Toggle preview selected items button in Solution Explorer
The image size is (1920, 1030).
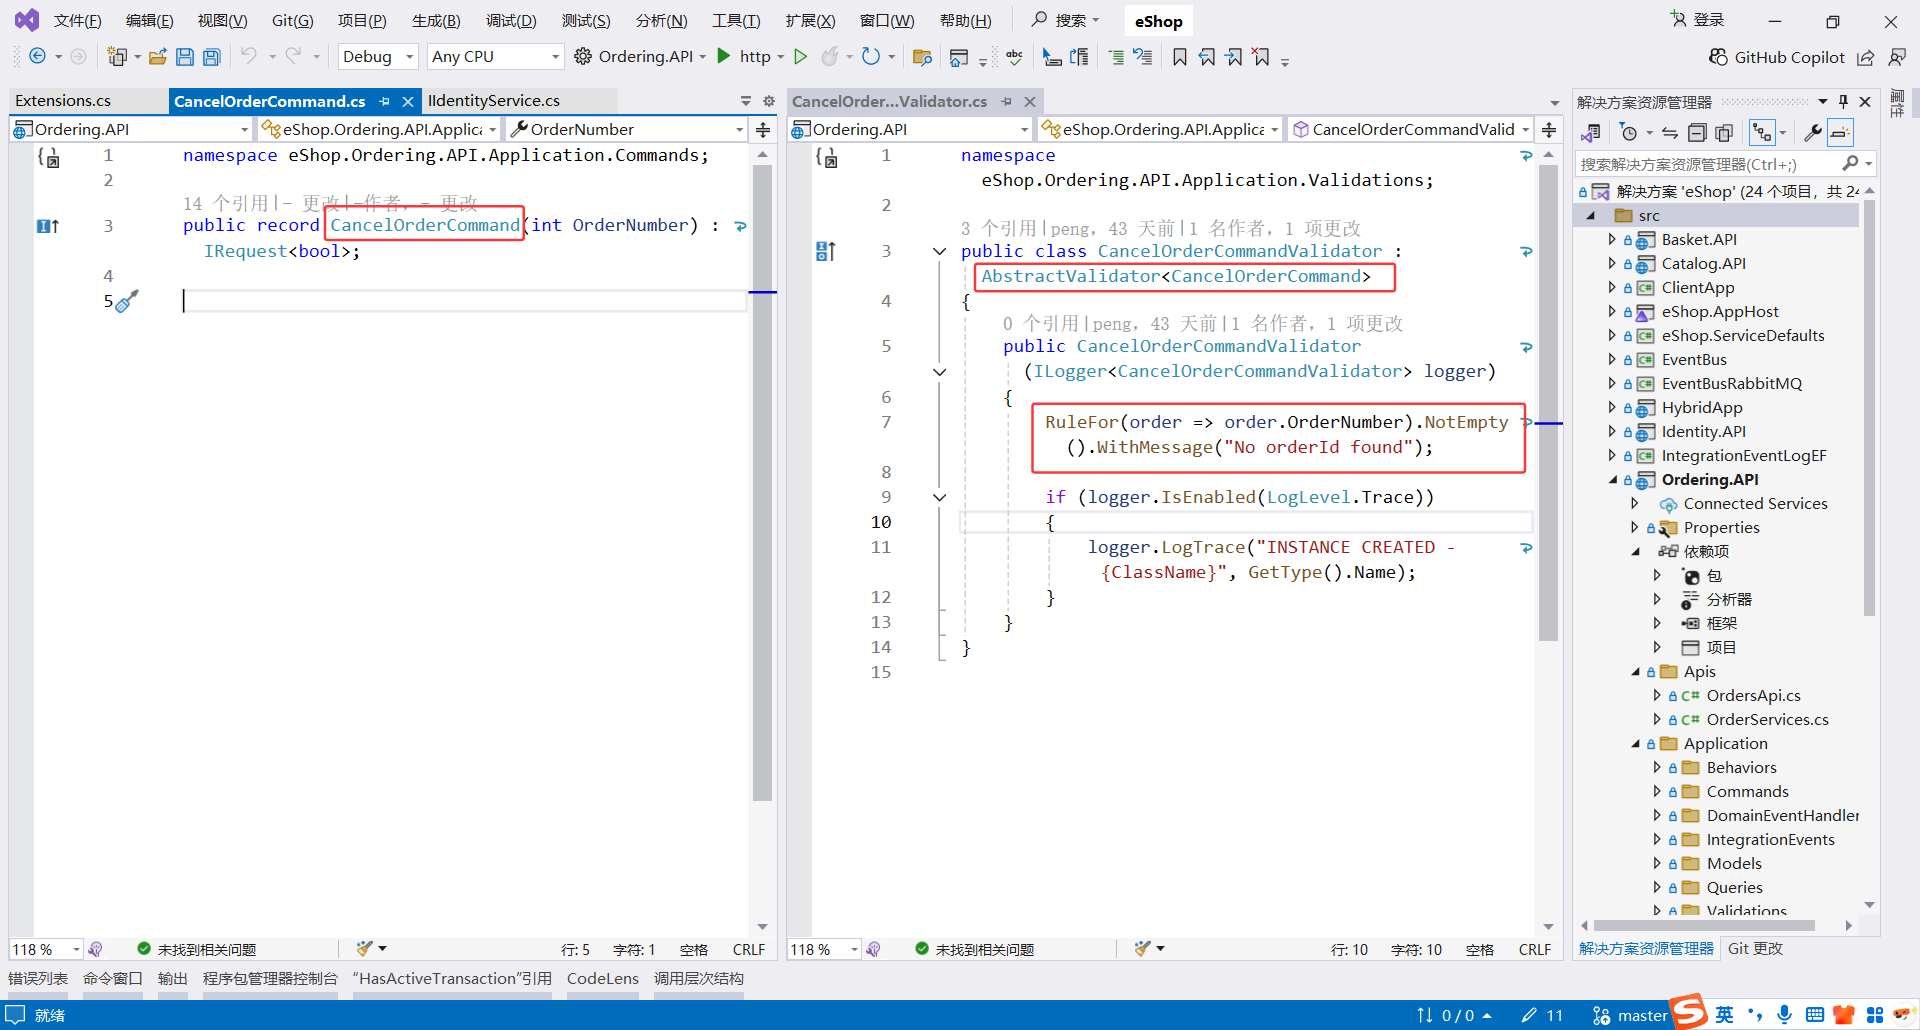1840,133
